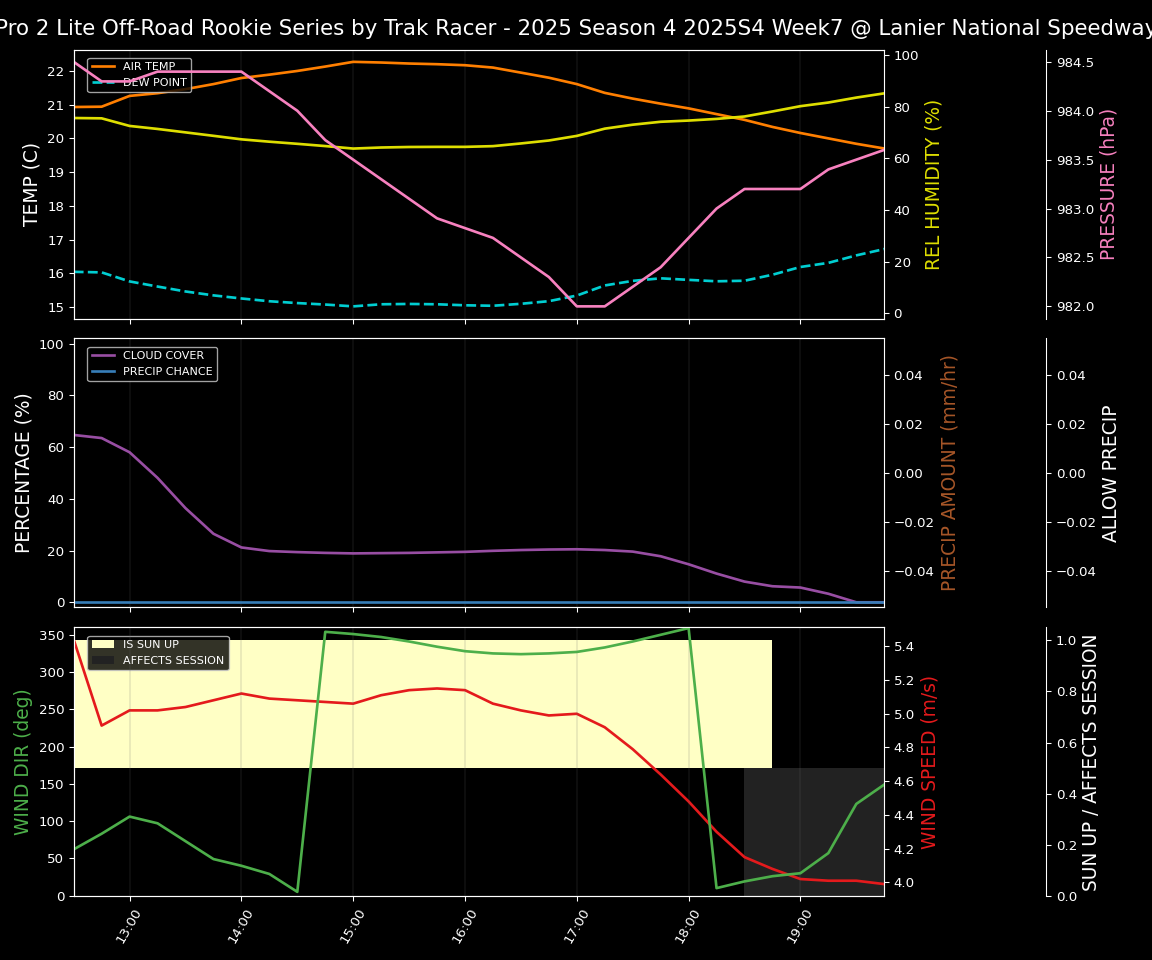
Task: Click the chart title mentioning Lanier National Speedway
Action: (576, 28)
